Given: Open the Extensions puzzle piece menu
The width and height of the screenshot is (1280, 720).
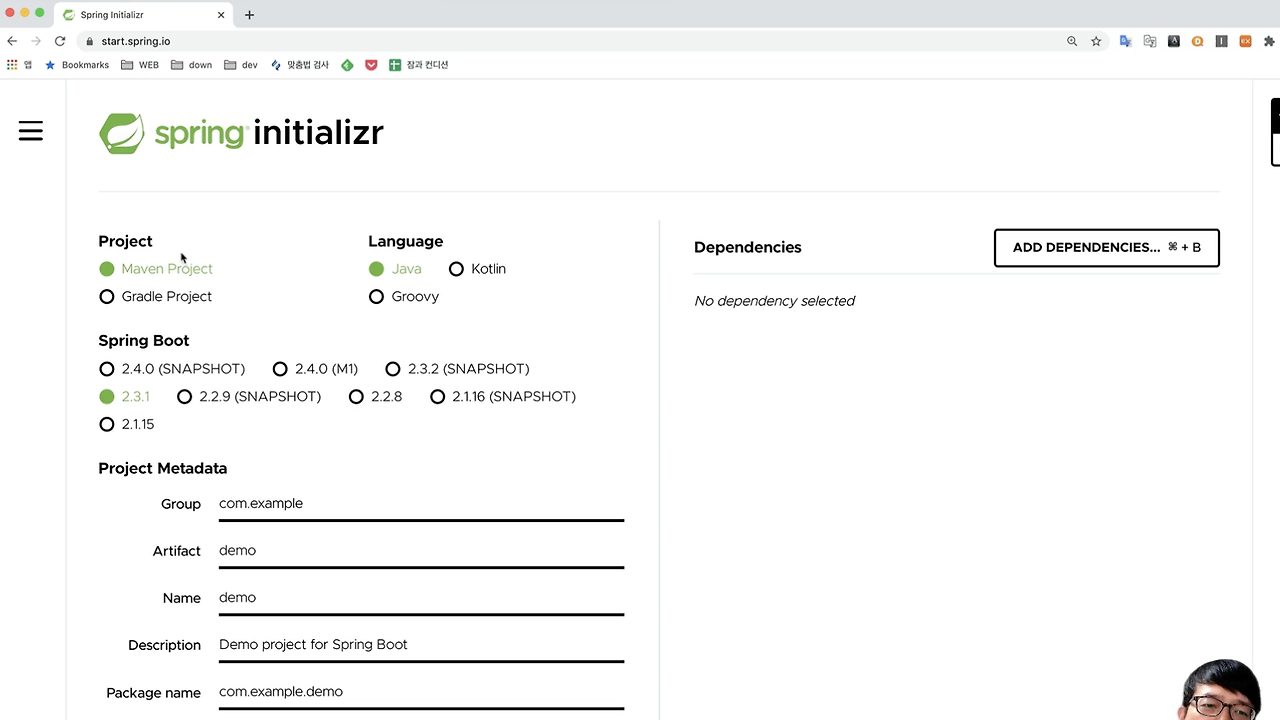Looking at the screenshot, I should (x=1270, y=41).
